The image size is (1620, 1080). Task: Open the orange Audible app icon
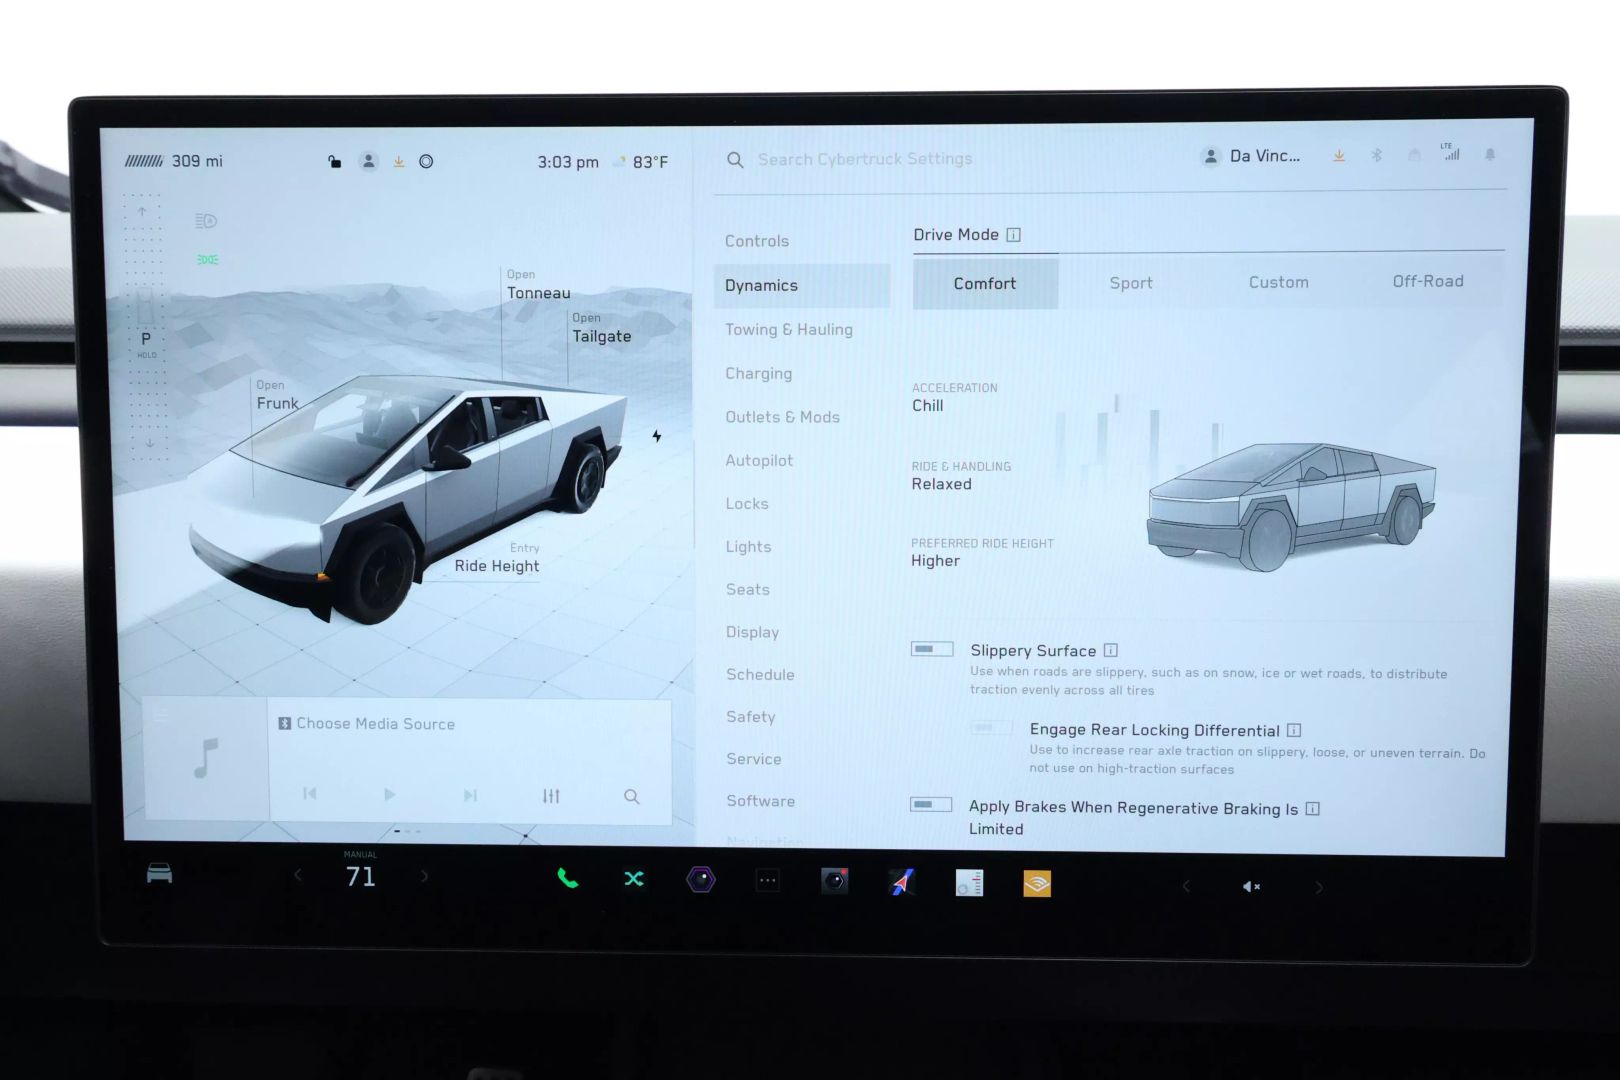pyautogui.click(x=1037, y=883)
